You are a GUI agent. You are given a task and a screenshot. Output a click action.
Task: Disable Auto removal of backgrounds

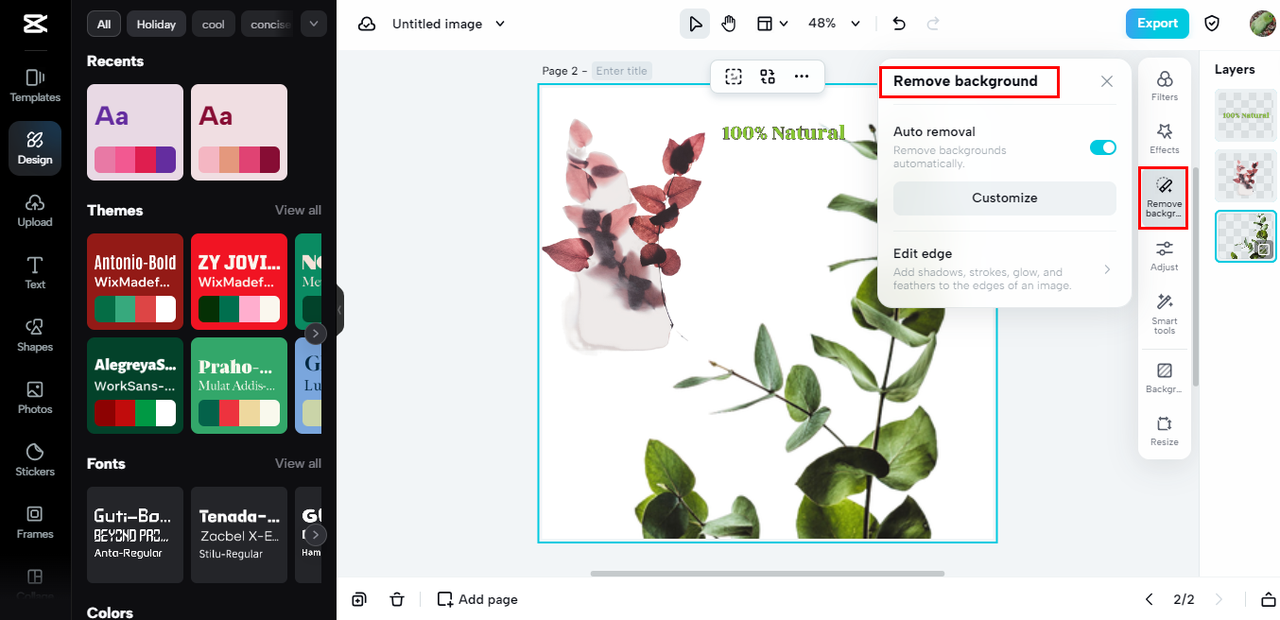pyautogui.click(x=1102, y=147)
